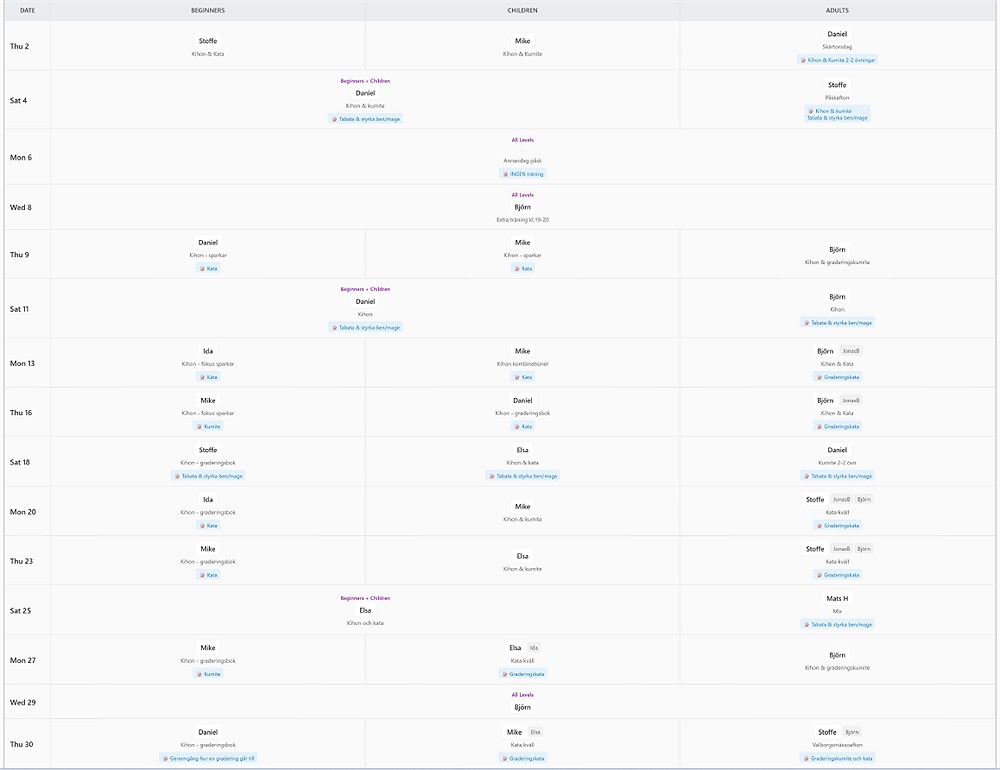
Task: Click 'Beginners + Children' label on Sat 4
Action: 365,80
